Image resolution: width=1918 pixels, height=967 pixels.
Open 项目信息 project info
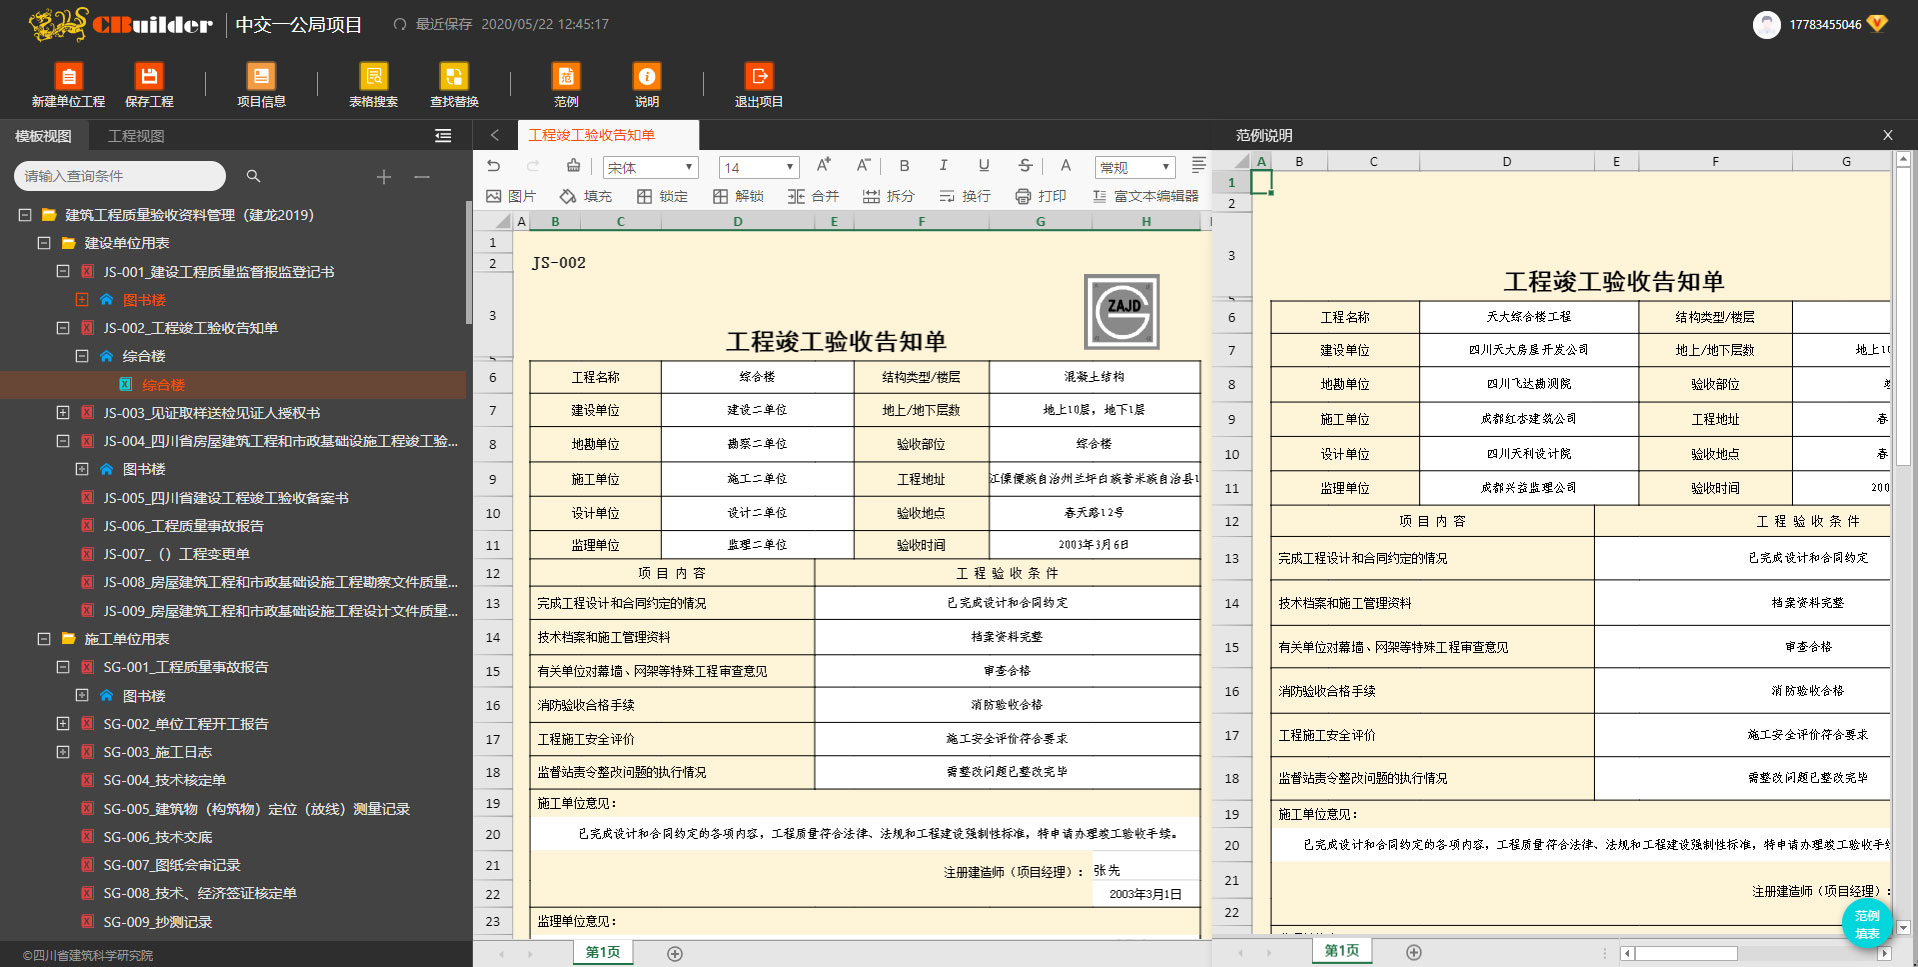point(261,85)
